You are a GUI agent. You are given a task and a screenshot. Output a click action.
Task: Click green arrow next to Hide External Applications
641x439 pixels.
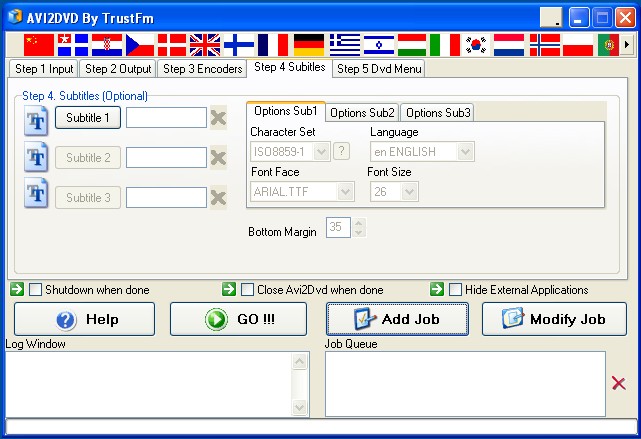tap(437, 289)
